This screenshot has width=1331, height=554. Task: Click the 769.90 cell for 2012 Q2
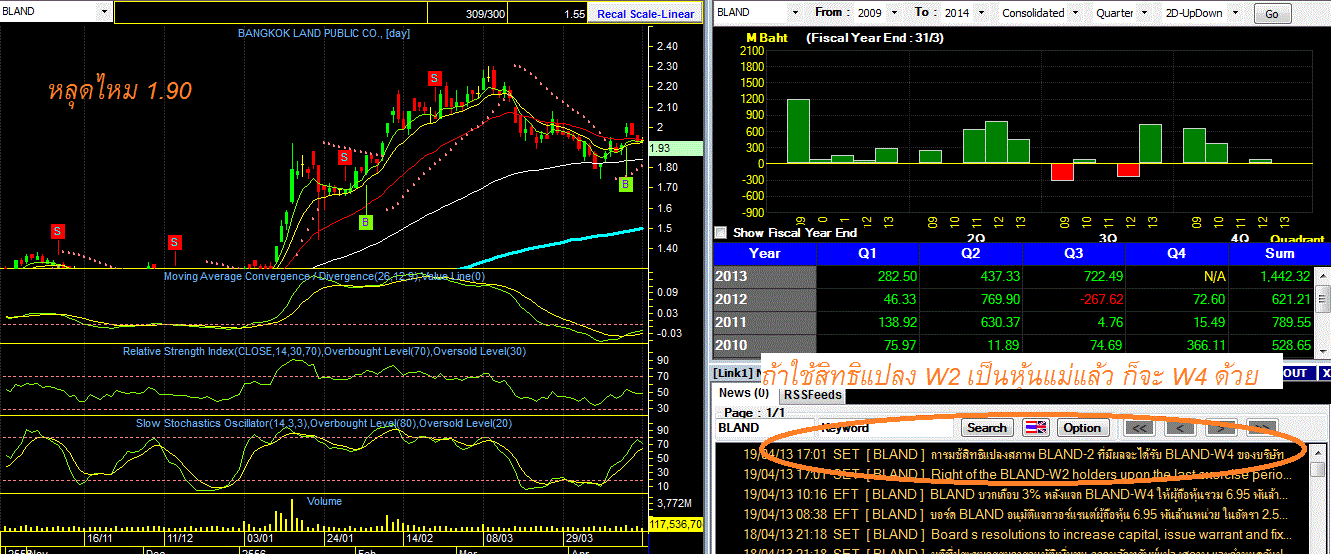click(x=972, y=299)
